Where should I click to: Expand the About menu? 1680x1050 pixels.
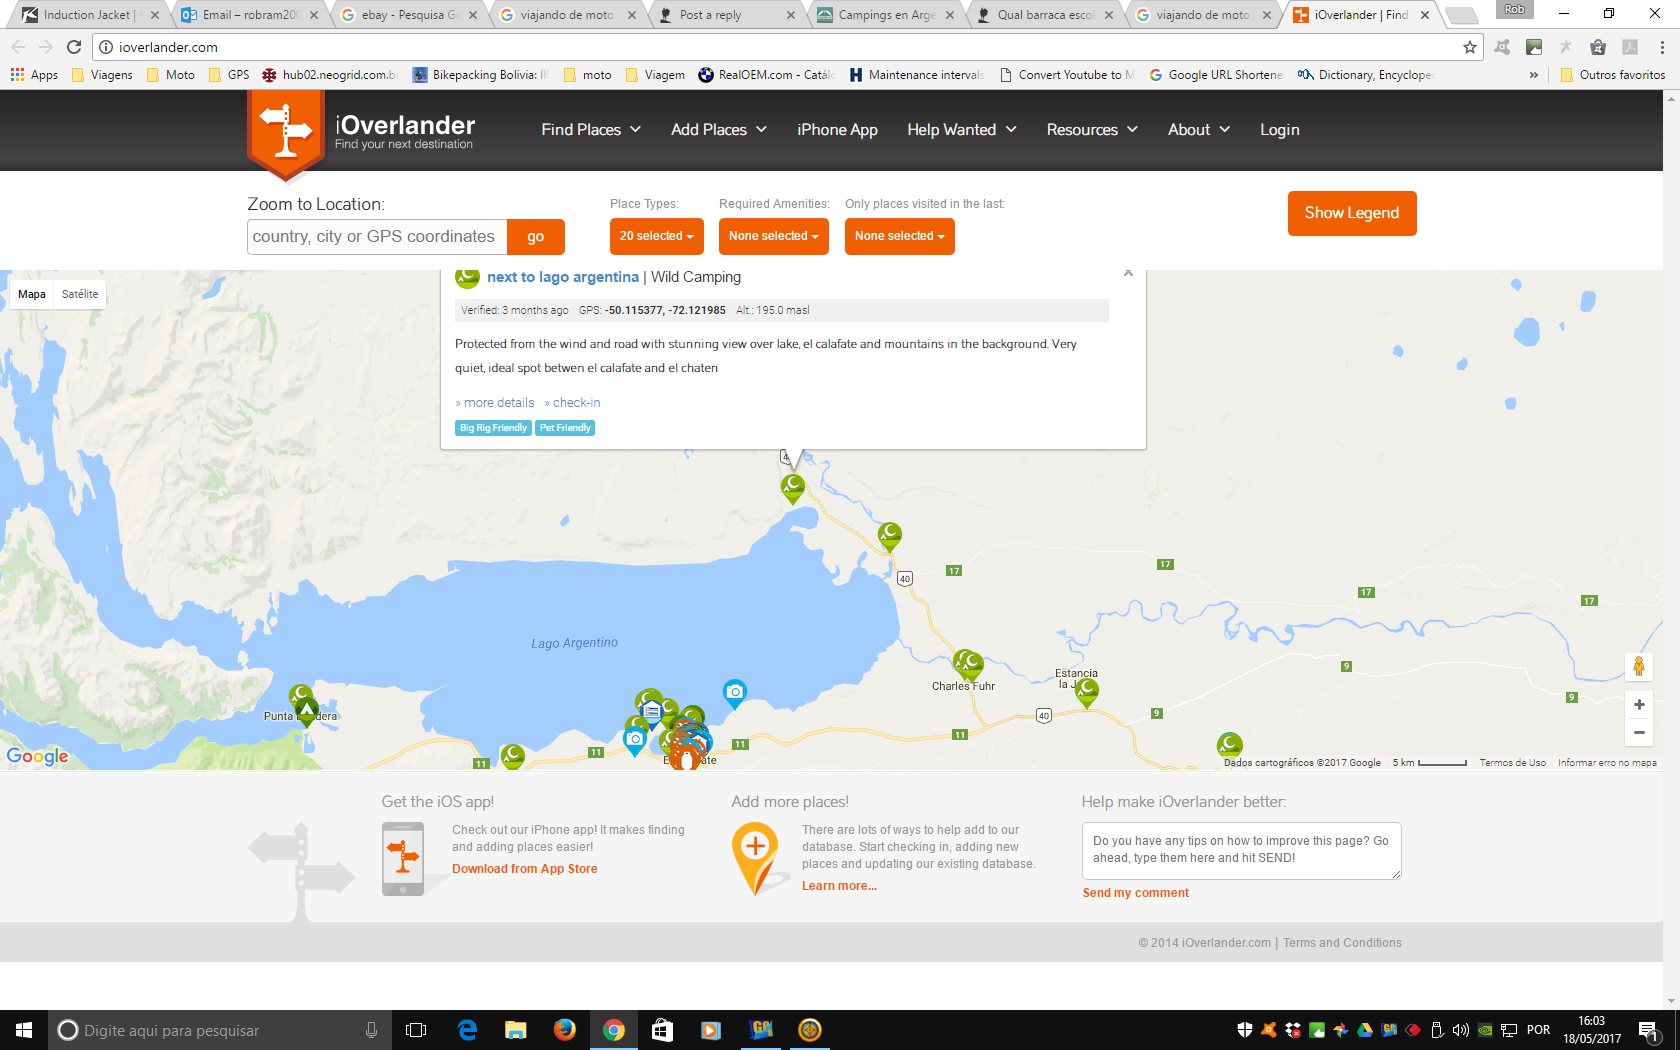coord(1199,130)
